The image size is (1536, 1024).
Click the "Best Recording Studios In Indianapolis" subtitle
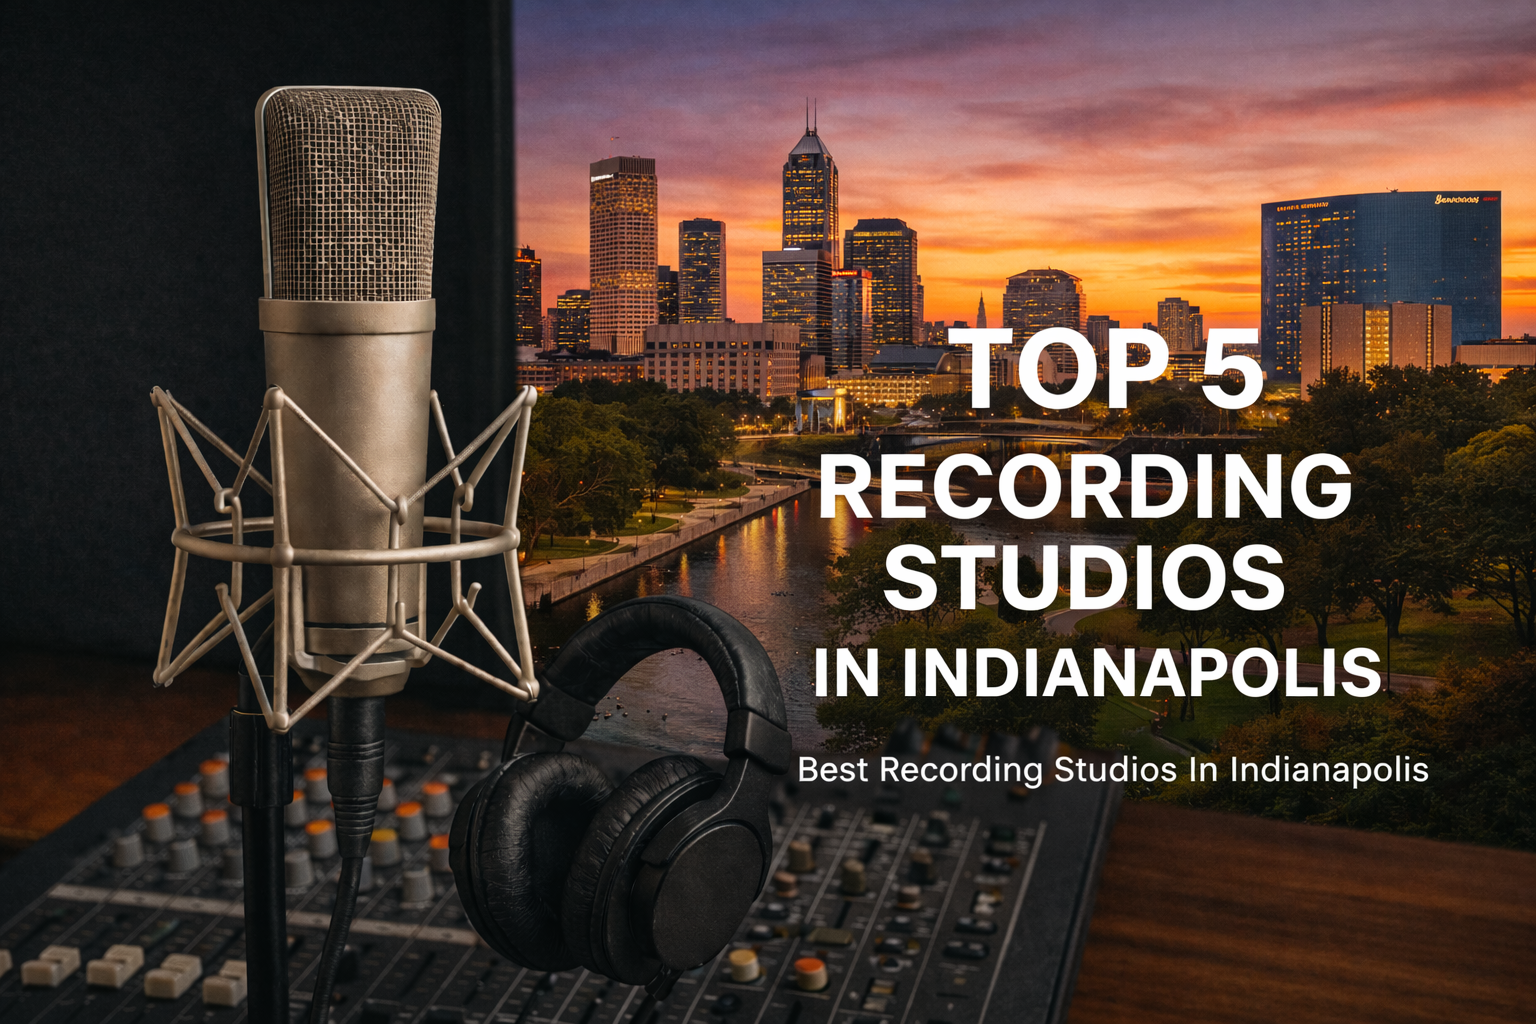tap(1113, 770)
